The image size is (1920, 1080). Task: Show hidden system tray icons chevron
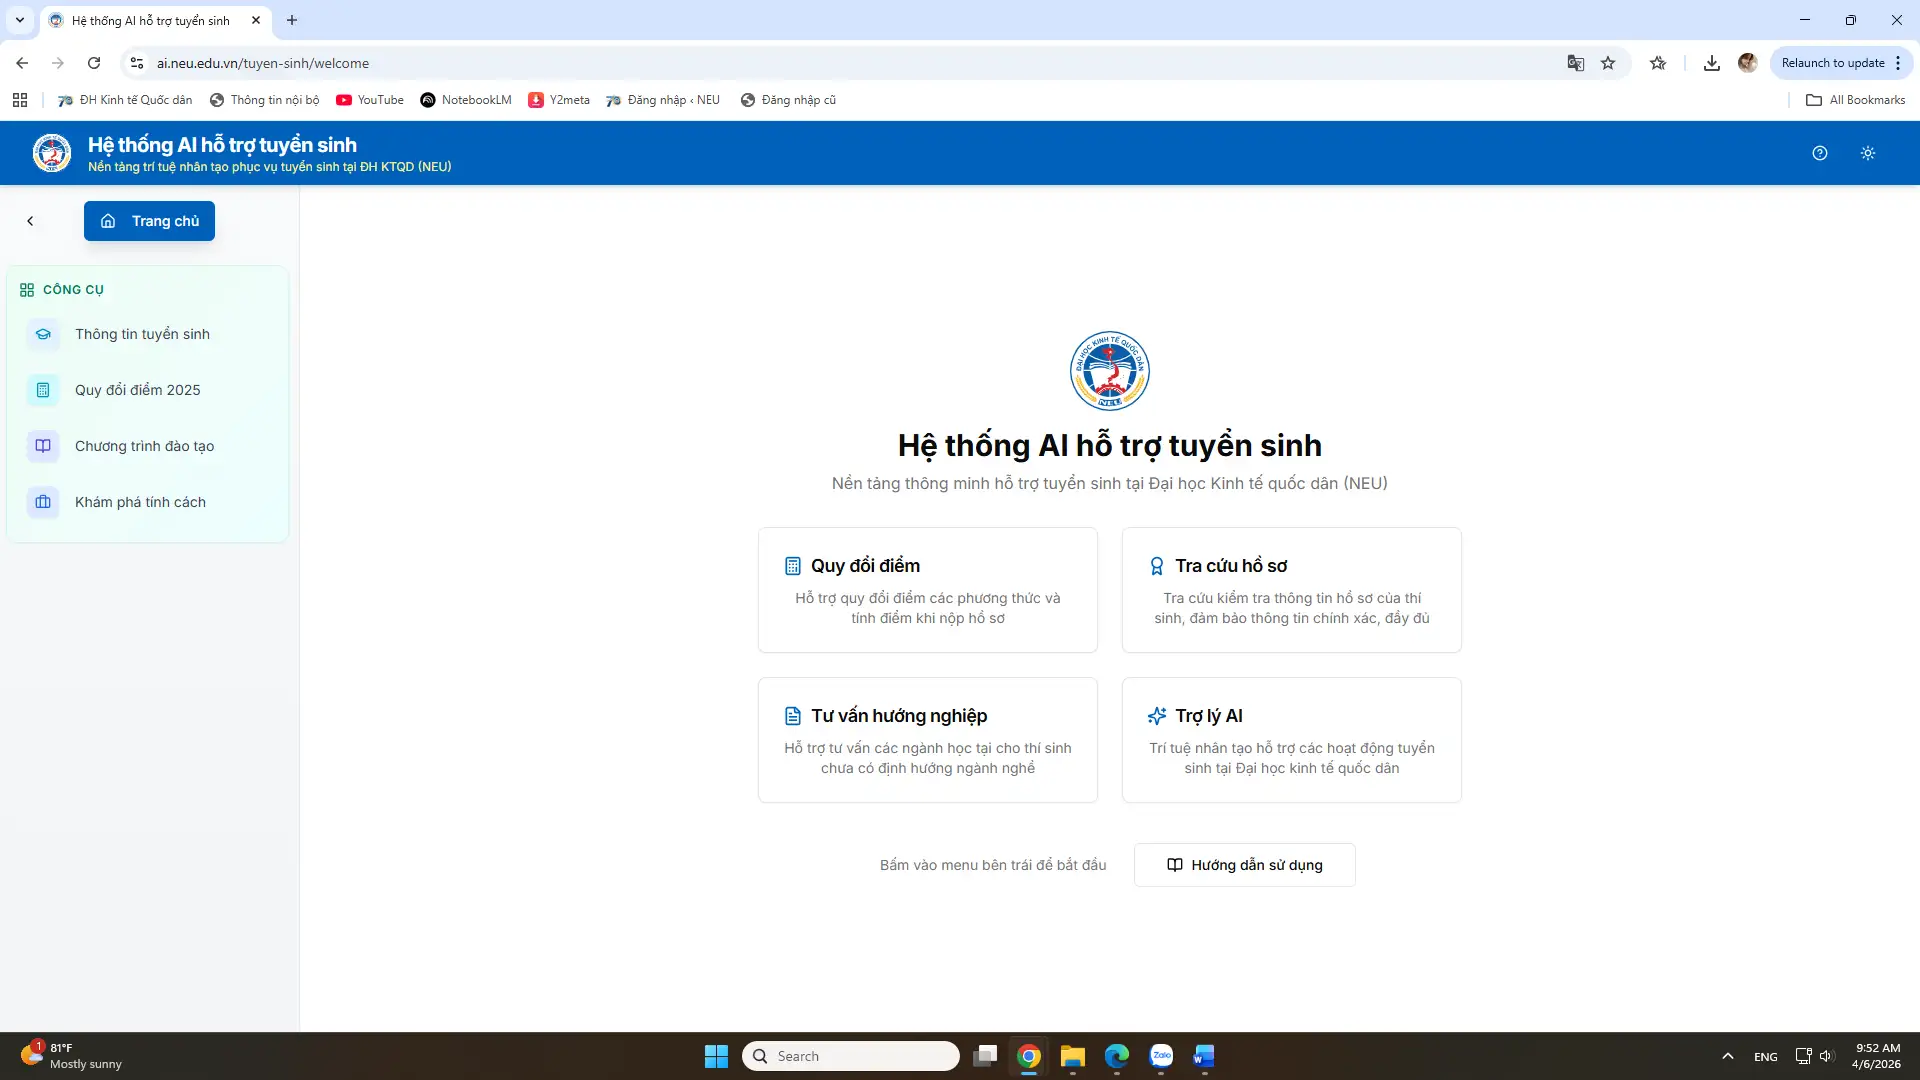click(x=1727, y=1056)
